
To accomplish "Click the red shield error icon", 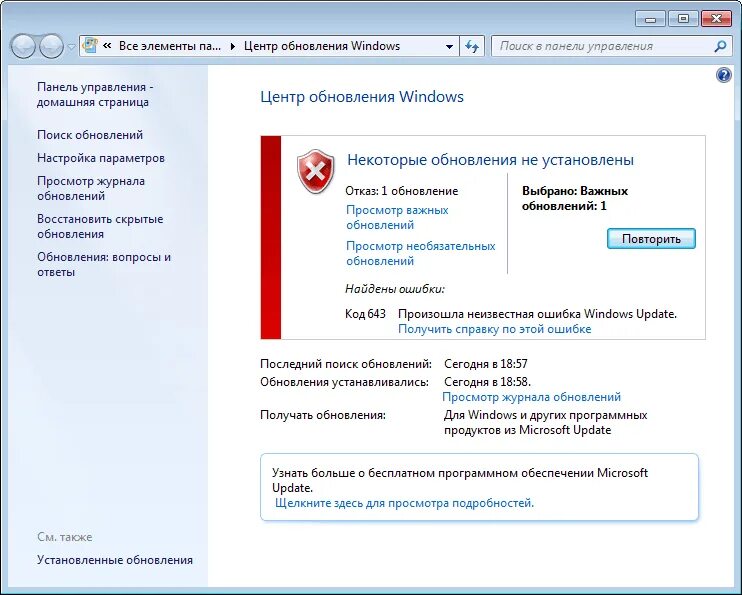I will point(316,171).
